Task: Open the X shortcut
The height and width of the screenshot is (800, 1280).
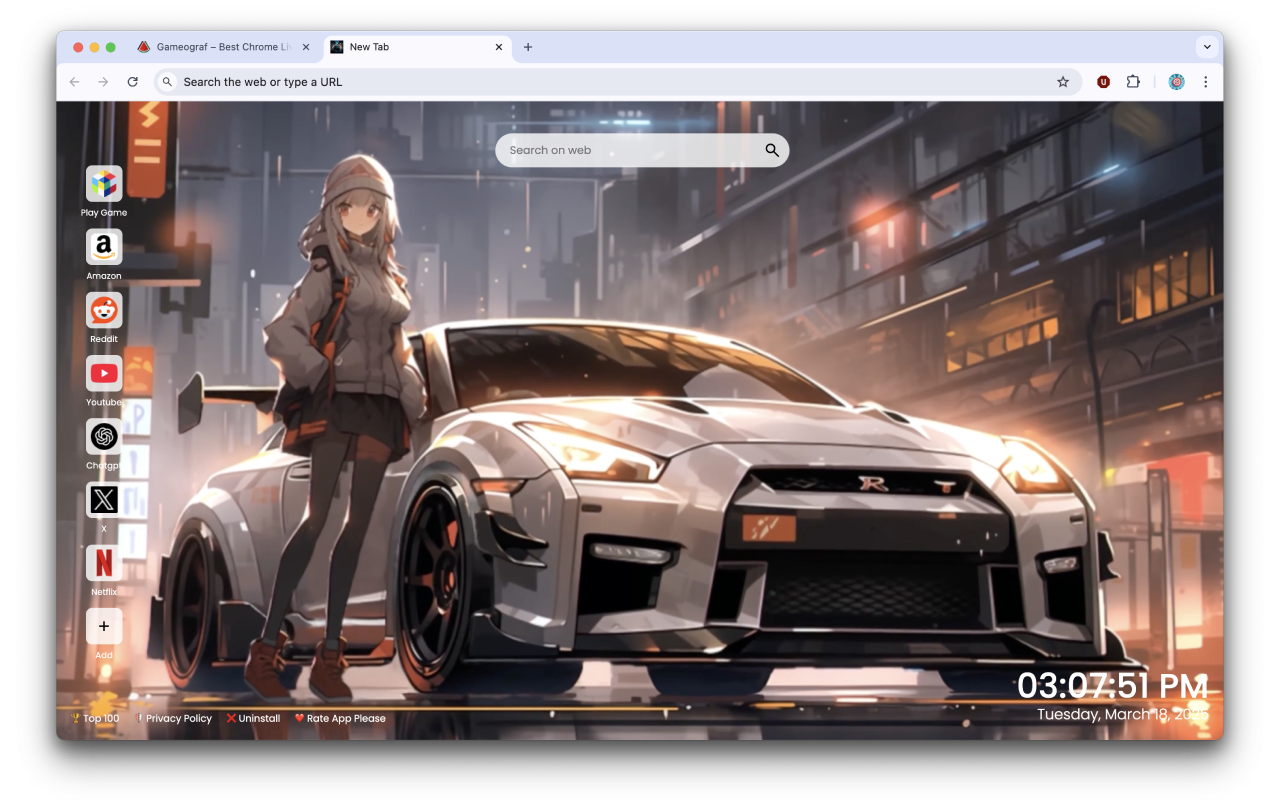Action: [x=103, y=499]
